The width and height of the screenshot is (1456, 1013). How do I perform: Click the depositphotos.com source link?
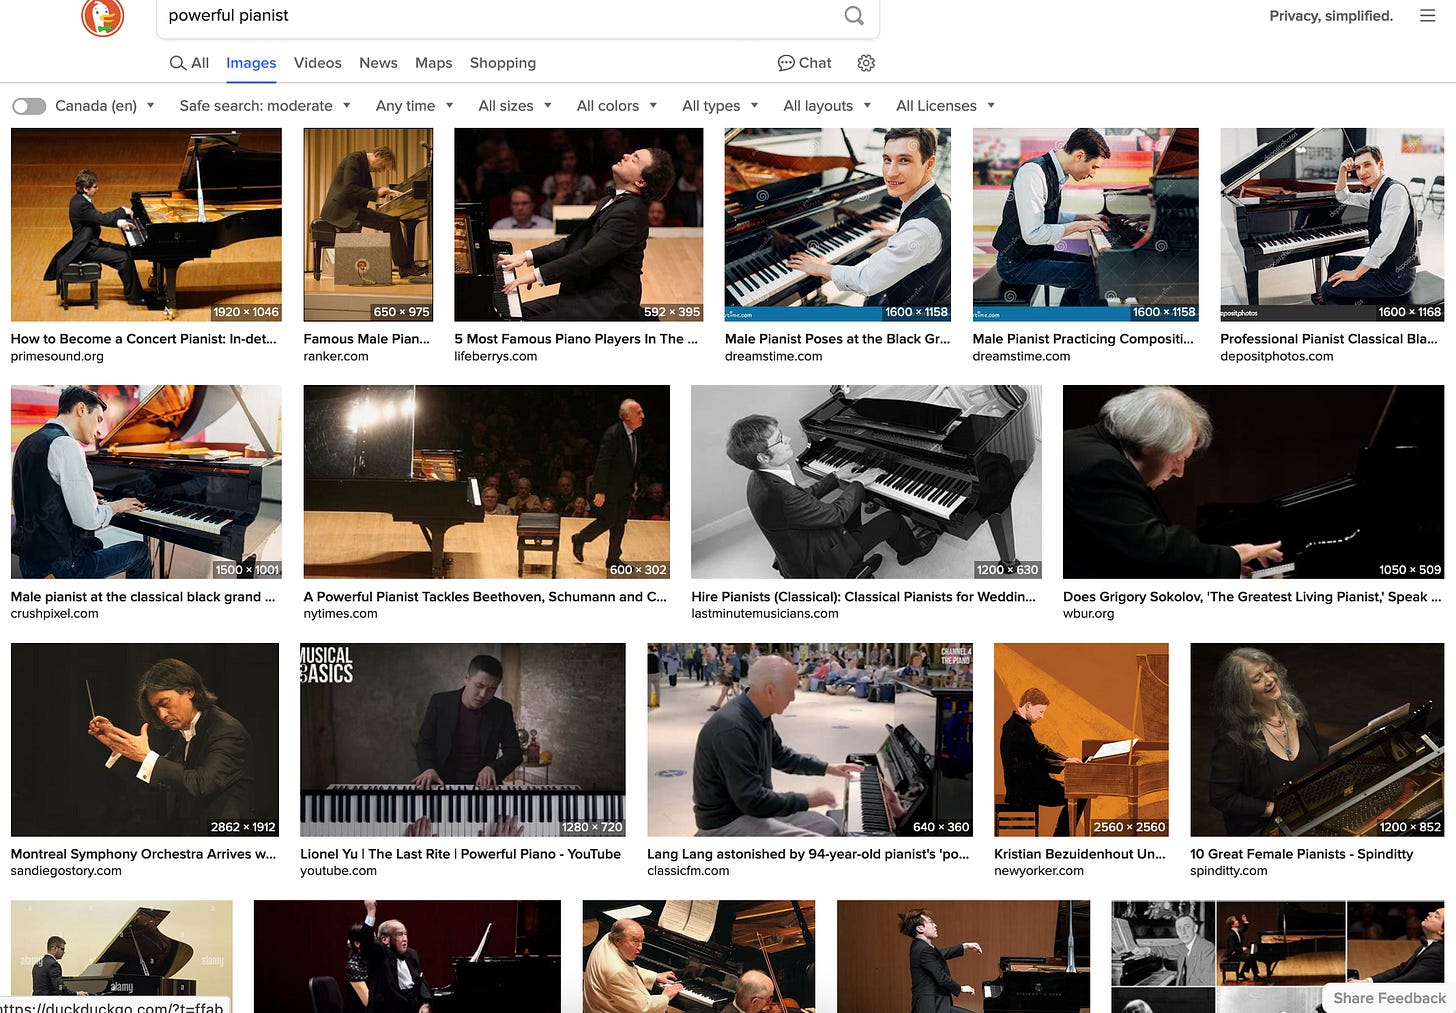point(1276,357)
